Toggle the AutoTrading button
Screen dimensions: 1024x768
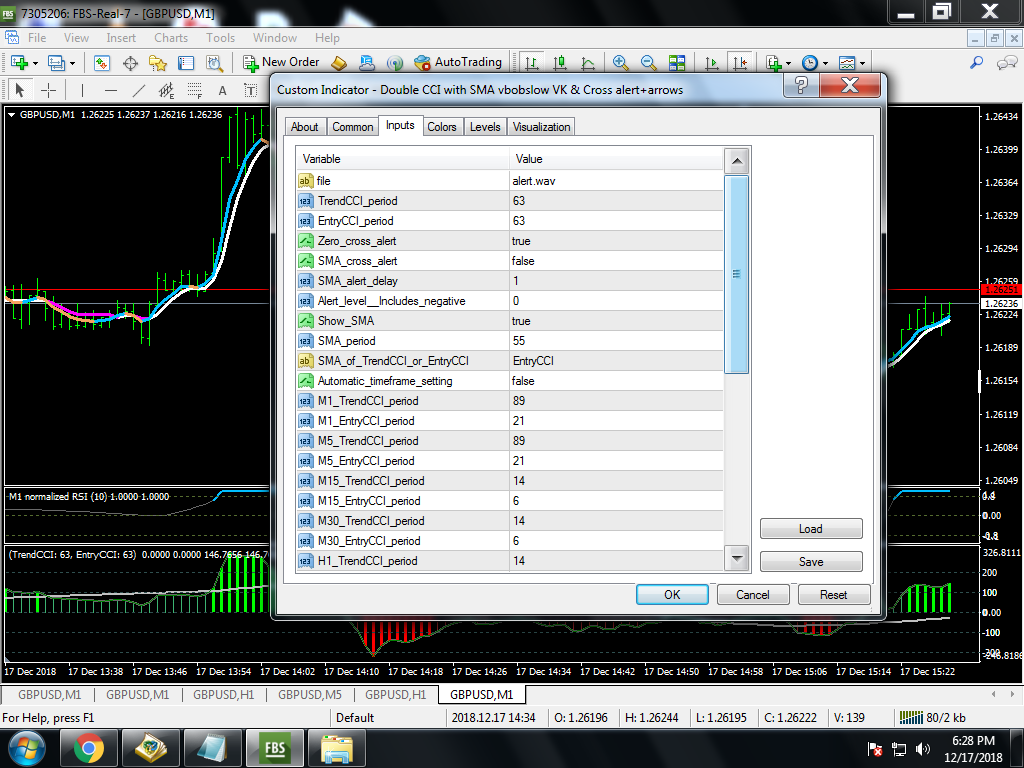click(458, 63)
